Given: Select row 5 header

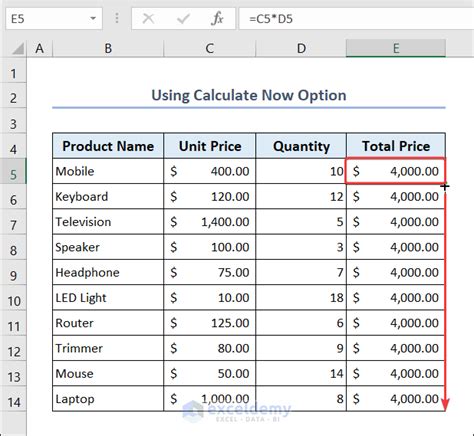Looking at the screenshot, I should tap(13, 175).
